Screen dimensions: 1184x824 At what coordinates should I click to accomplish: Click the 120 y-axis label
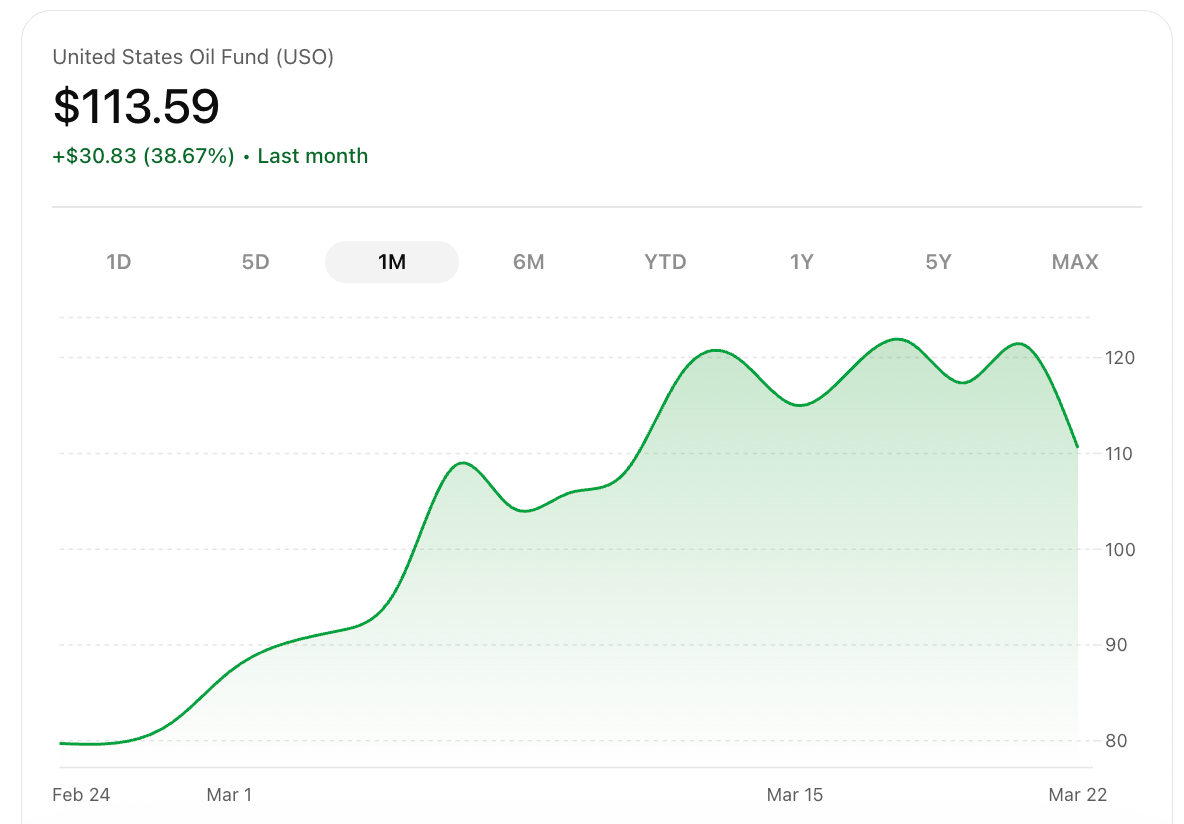1119,358
